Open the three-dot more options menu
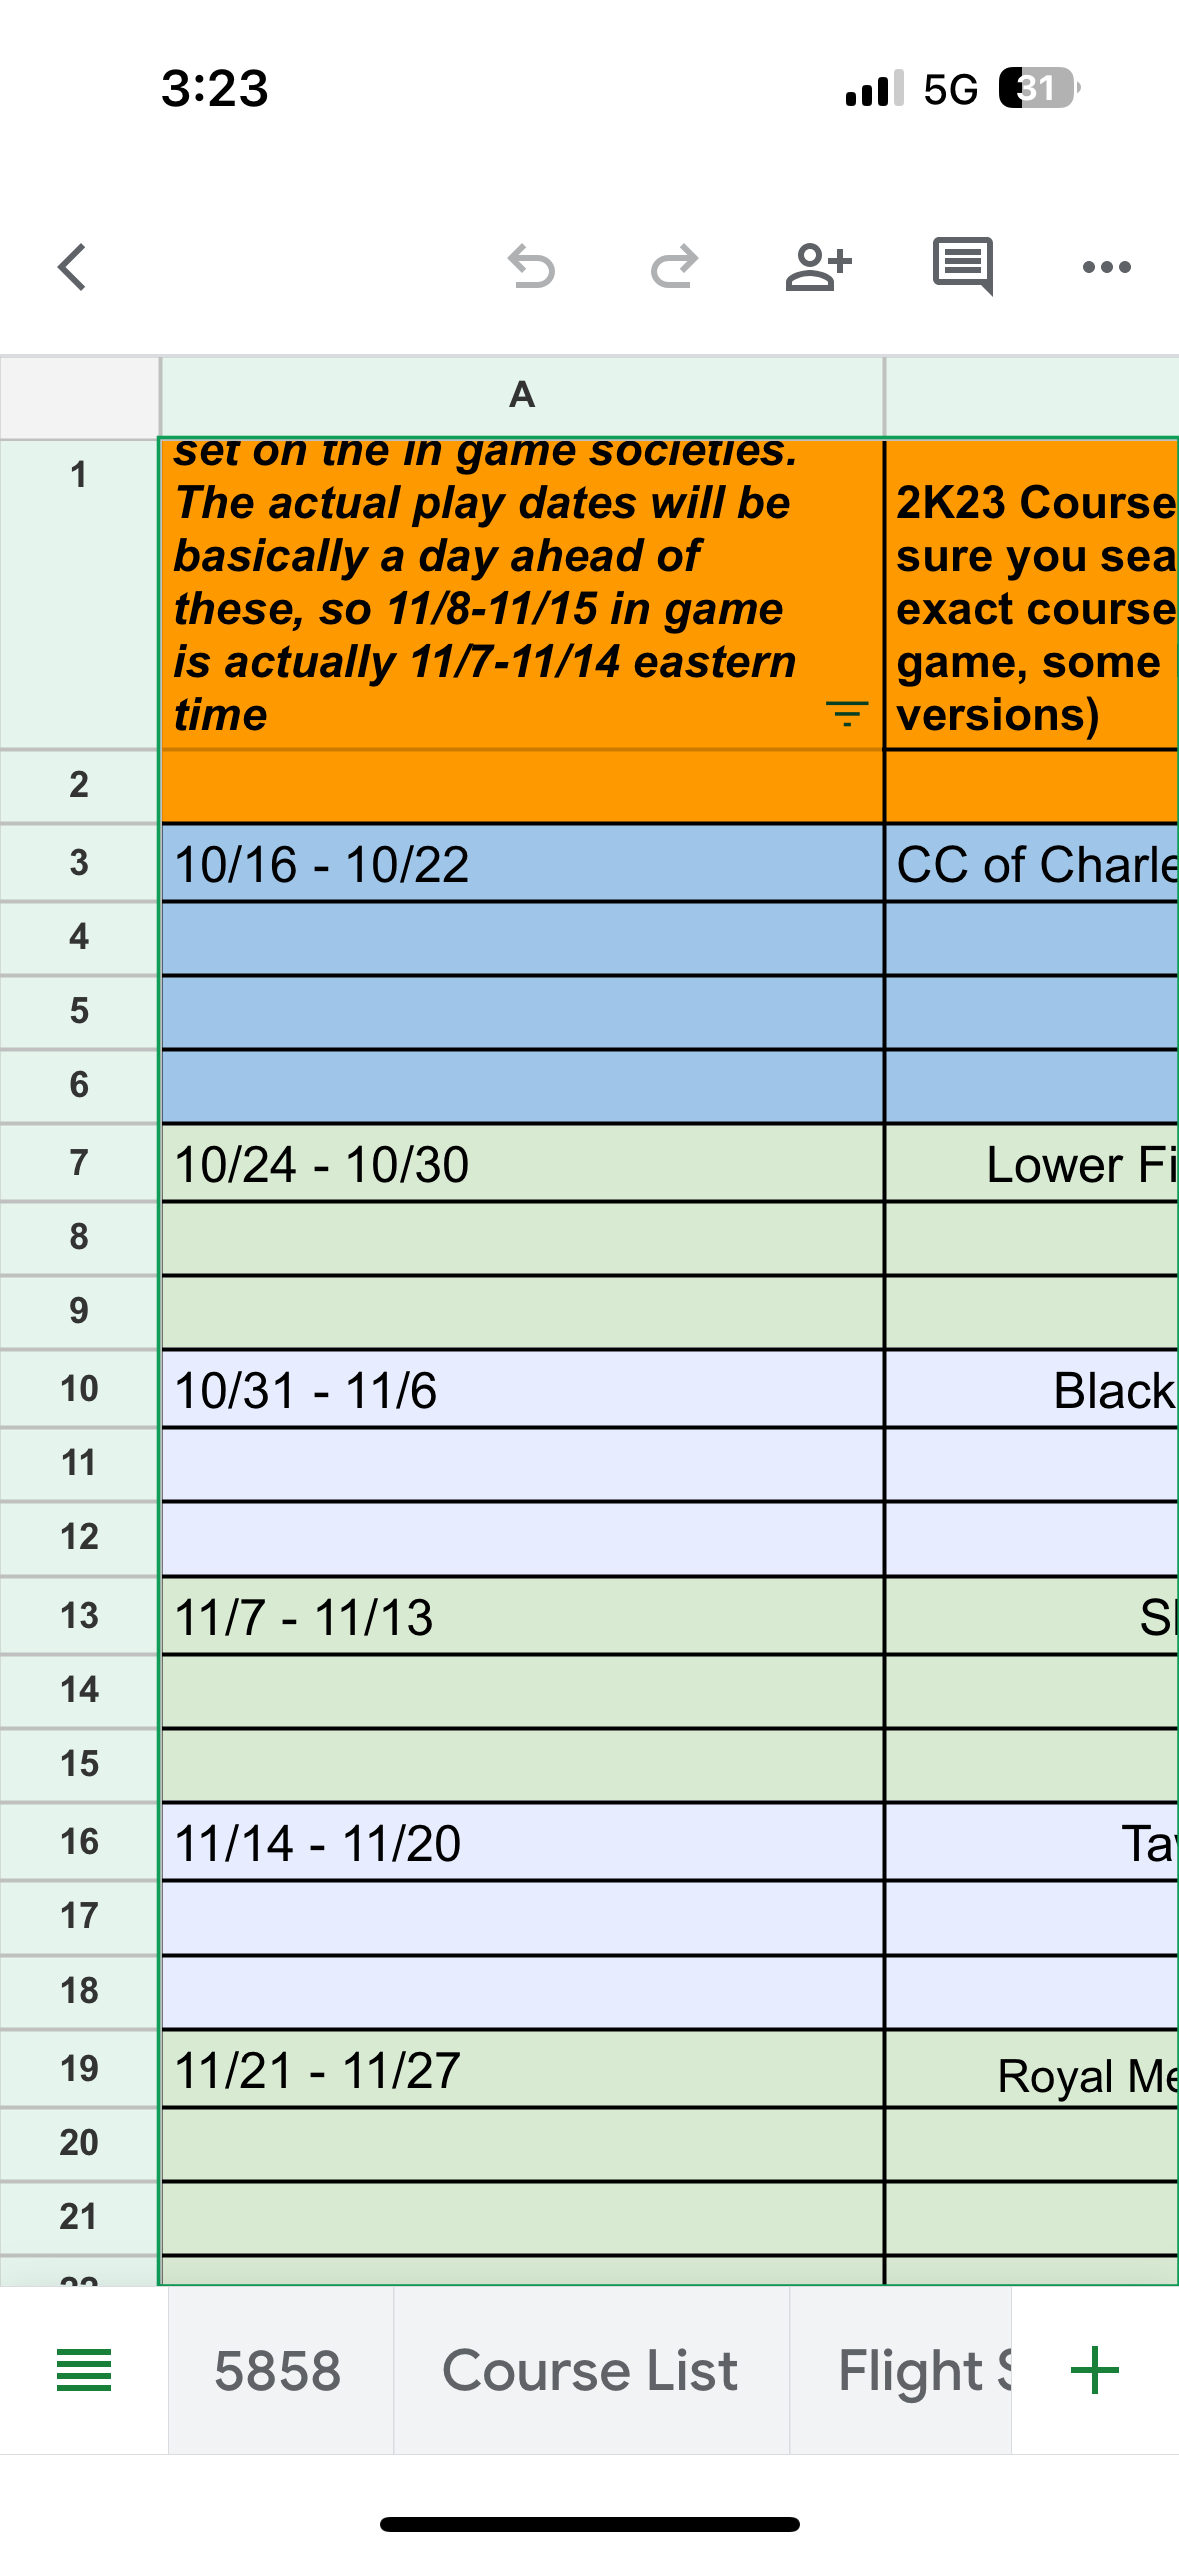Image resolution: width=1179 pixels, height=2556 pixels. tap(1106, 267)
